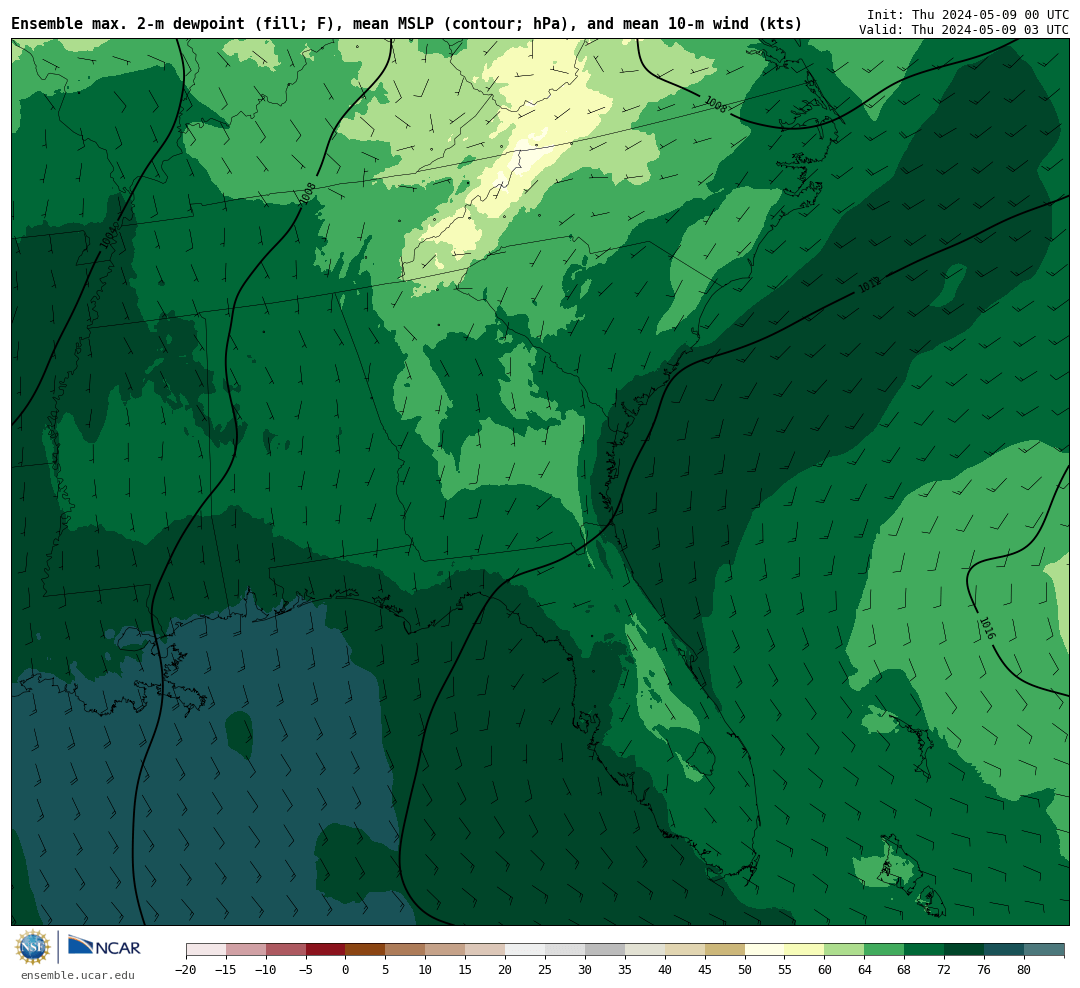
Task: Click the 40 colorbar tick label
Action: point(665,970)
